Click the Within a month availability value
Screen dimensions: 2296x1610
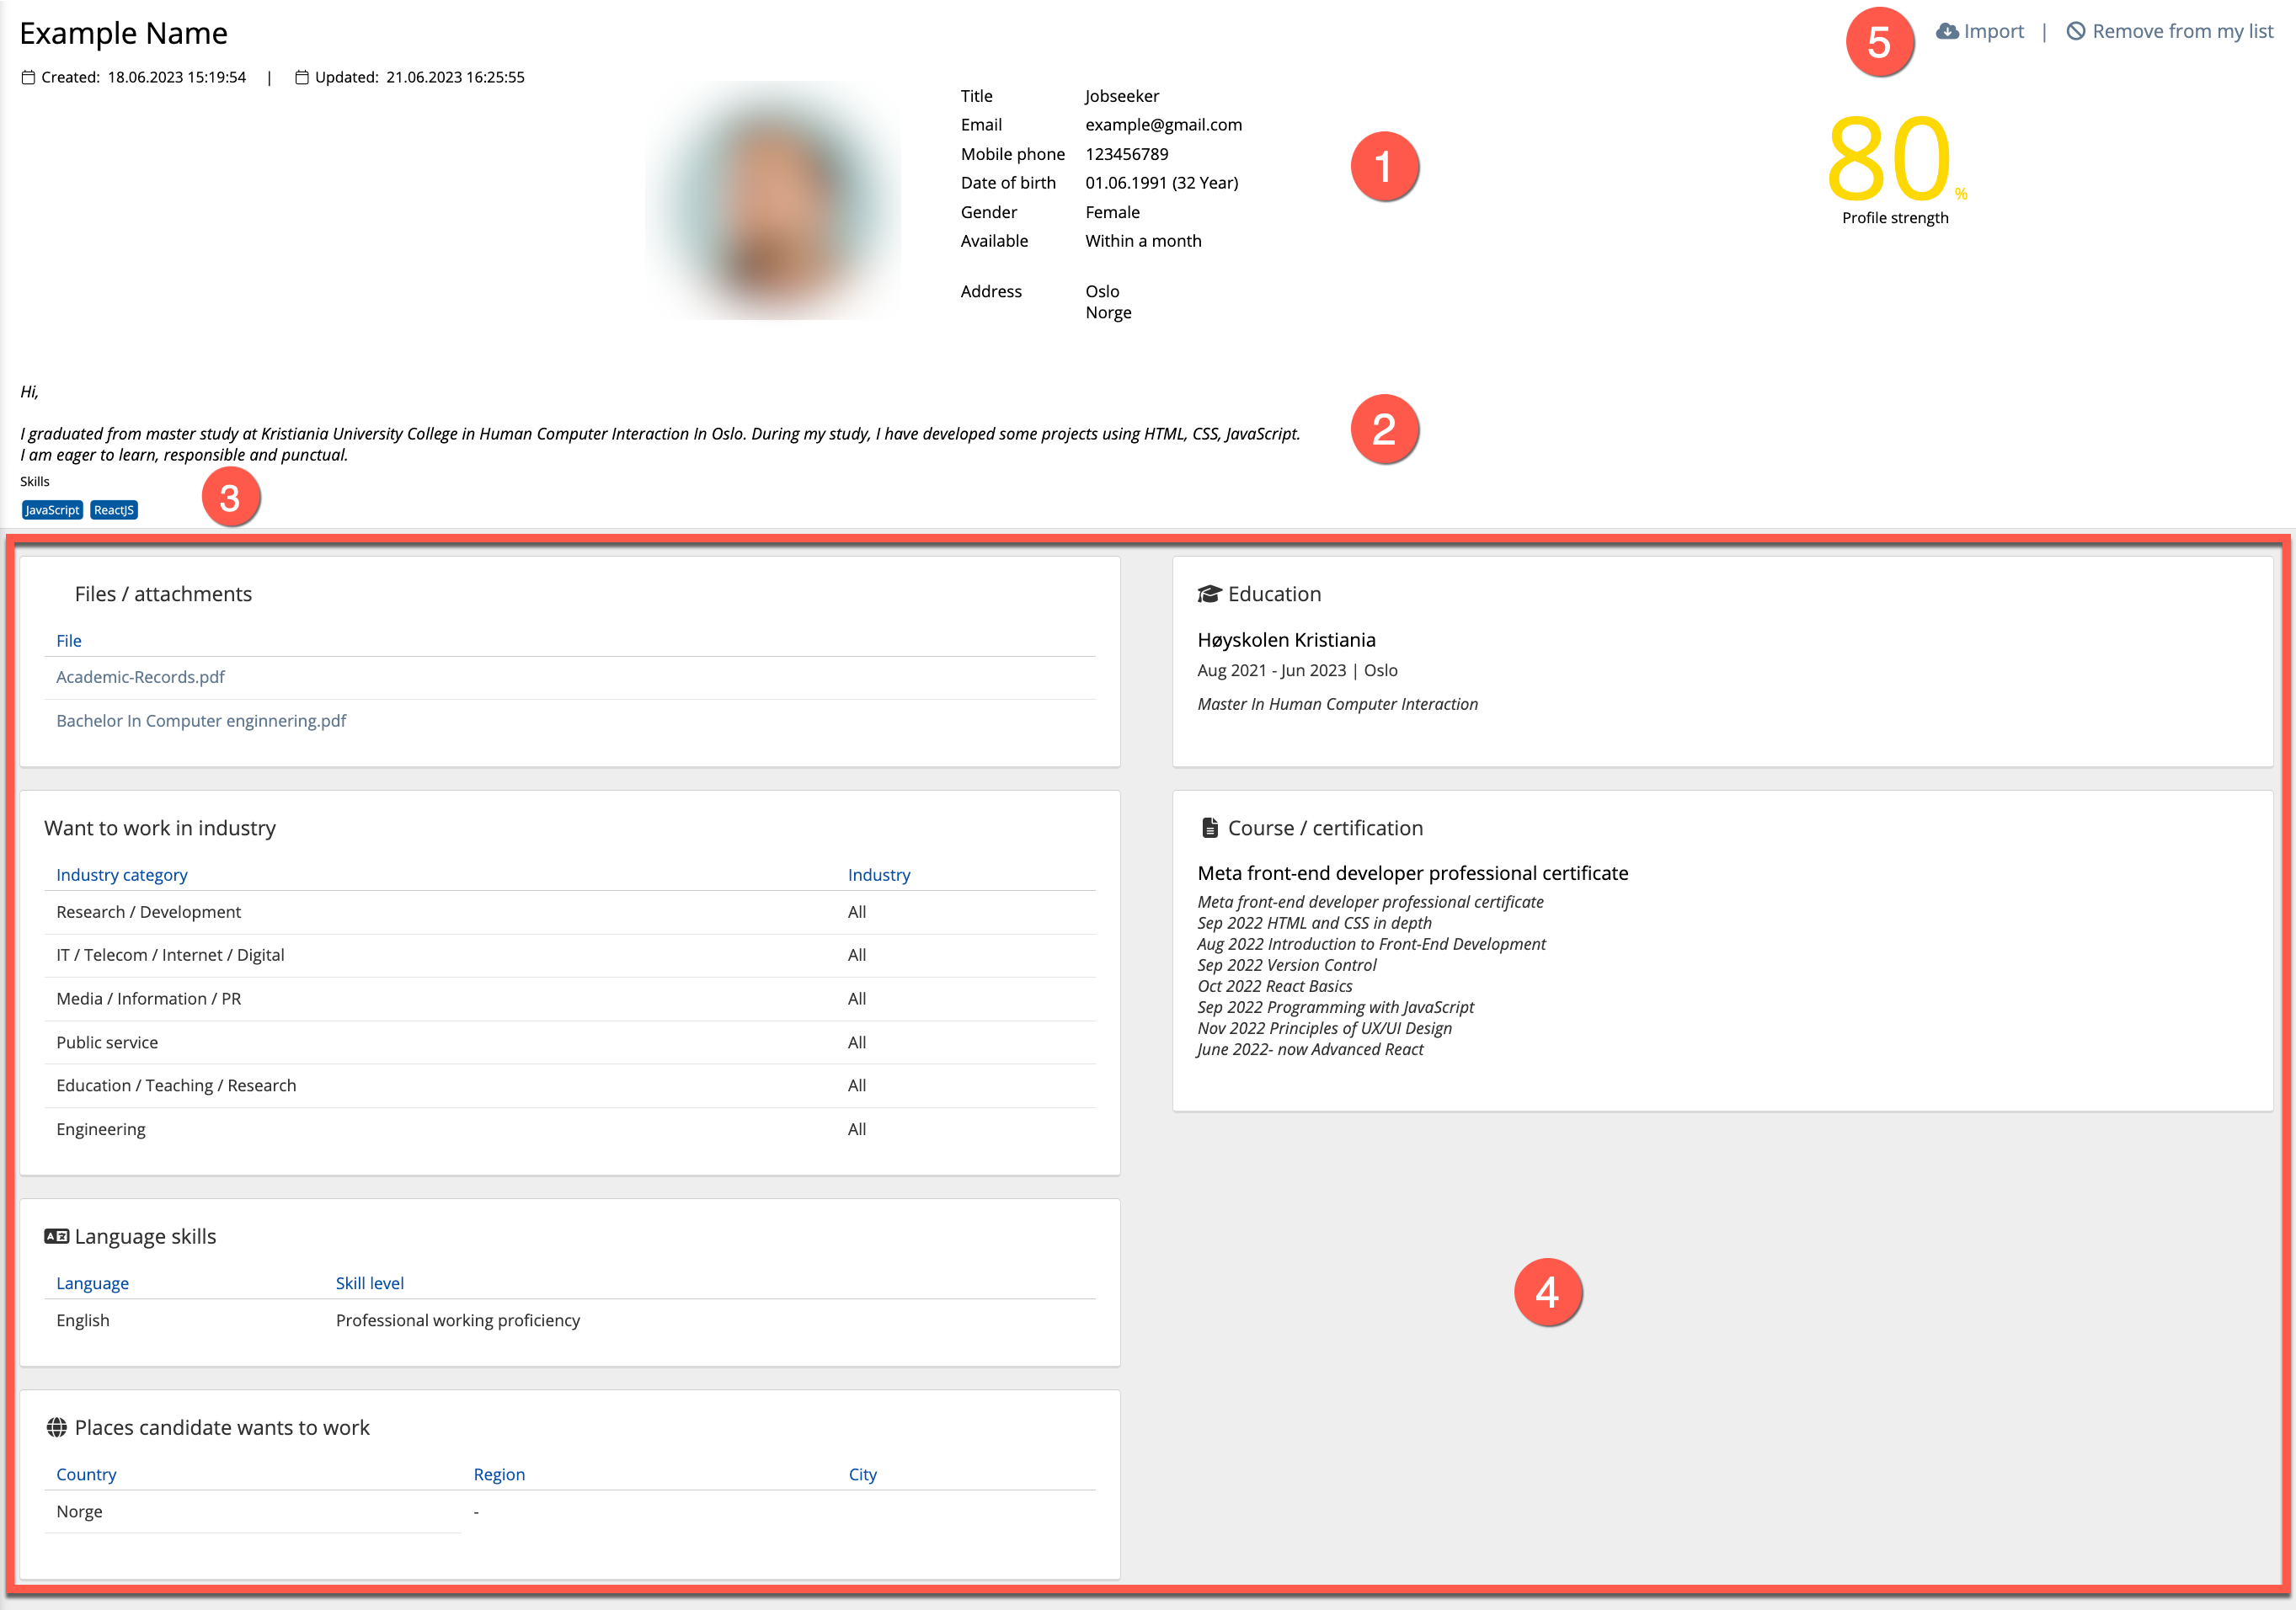[x=1143, y=241]
